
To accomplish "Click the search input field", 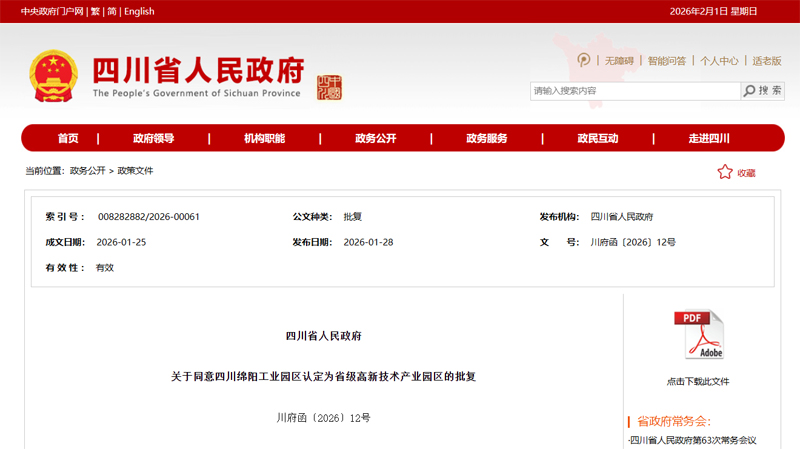I will pos(634,91).
